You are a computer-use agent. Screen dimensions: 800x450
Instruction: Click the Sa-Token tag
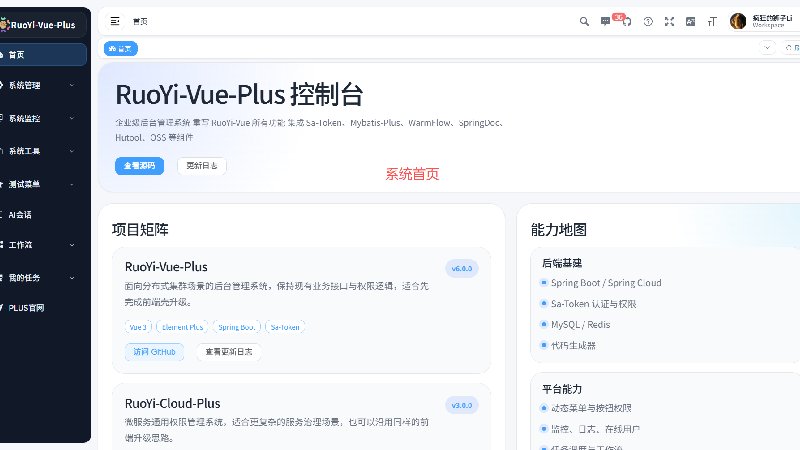pyautogui.click(x=285, y=327)
